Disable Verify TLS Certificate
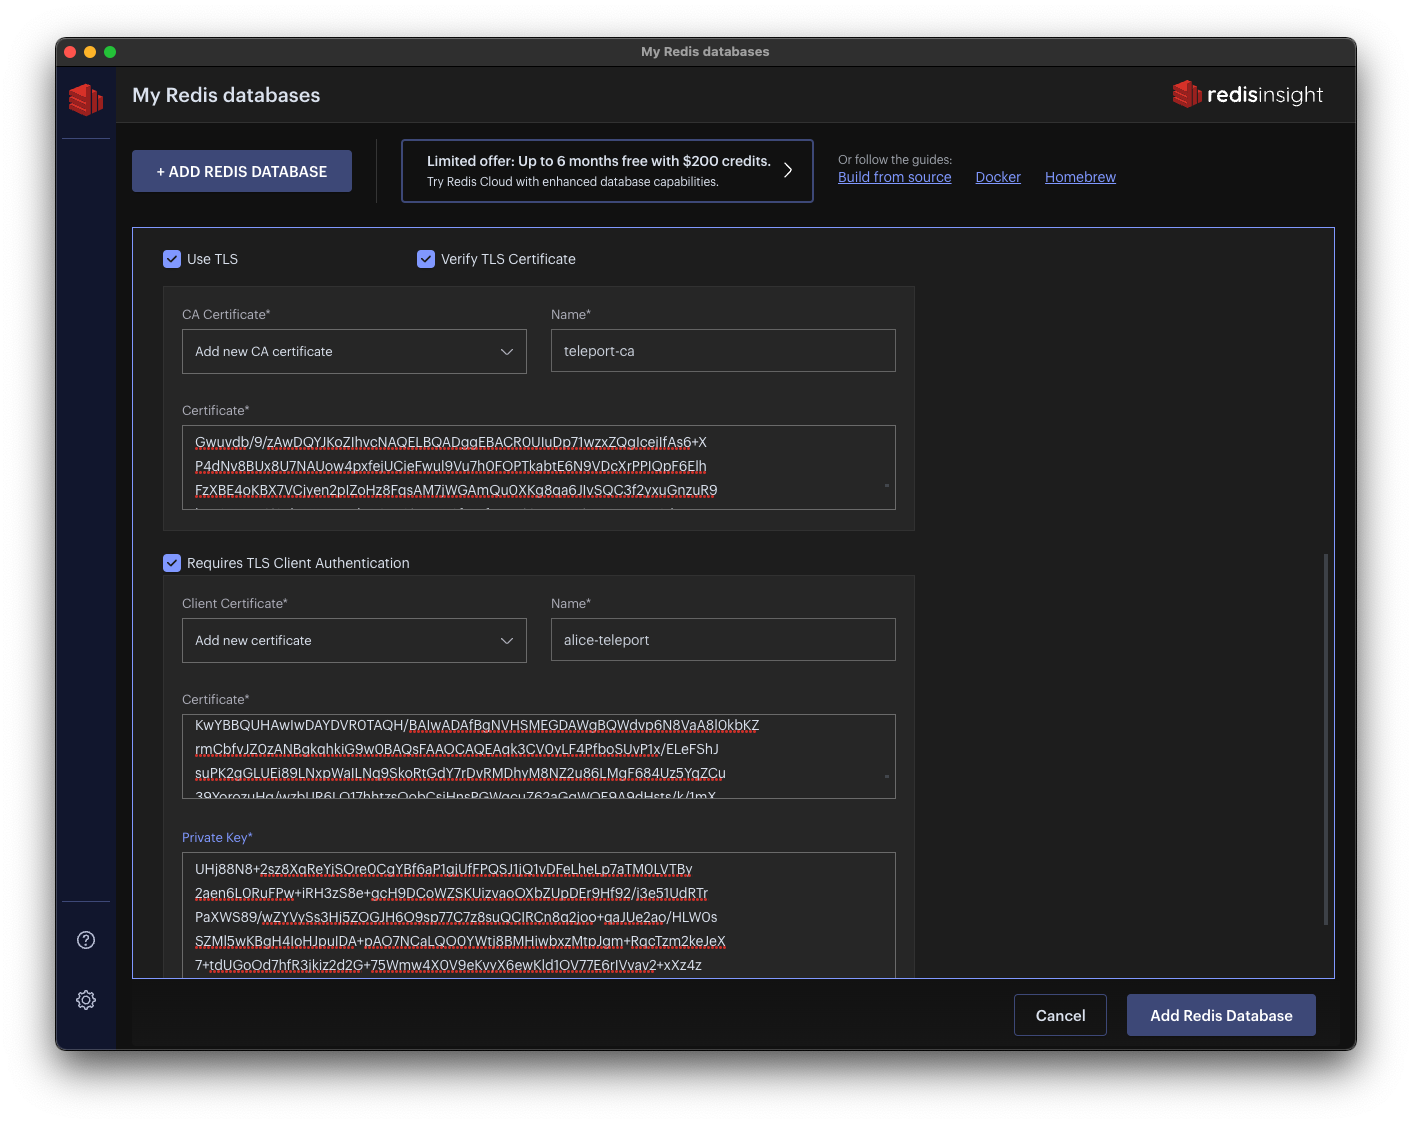Viewport: 1412px width, 1124px height. click(x=426, y=258)
